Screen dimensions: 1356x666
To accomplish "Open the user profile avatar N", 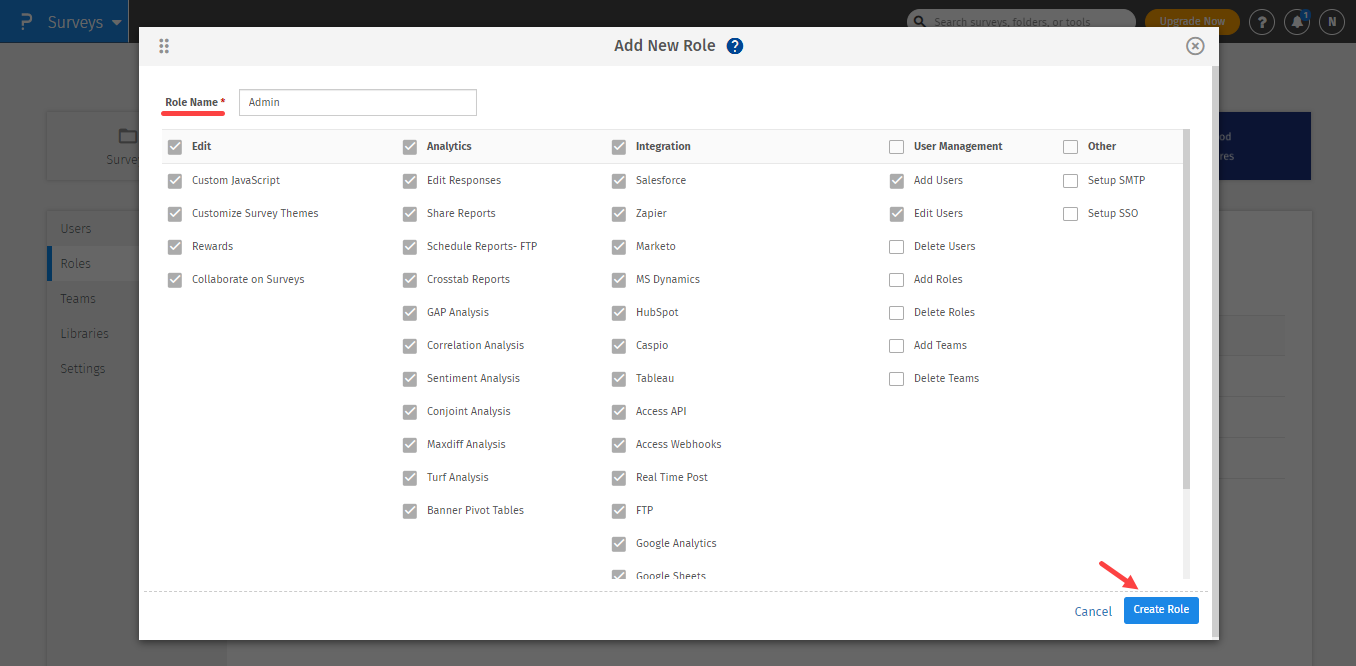I will [1331, 21].
